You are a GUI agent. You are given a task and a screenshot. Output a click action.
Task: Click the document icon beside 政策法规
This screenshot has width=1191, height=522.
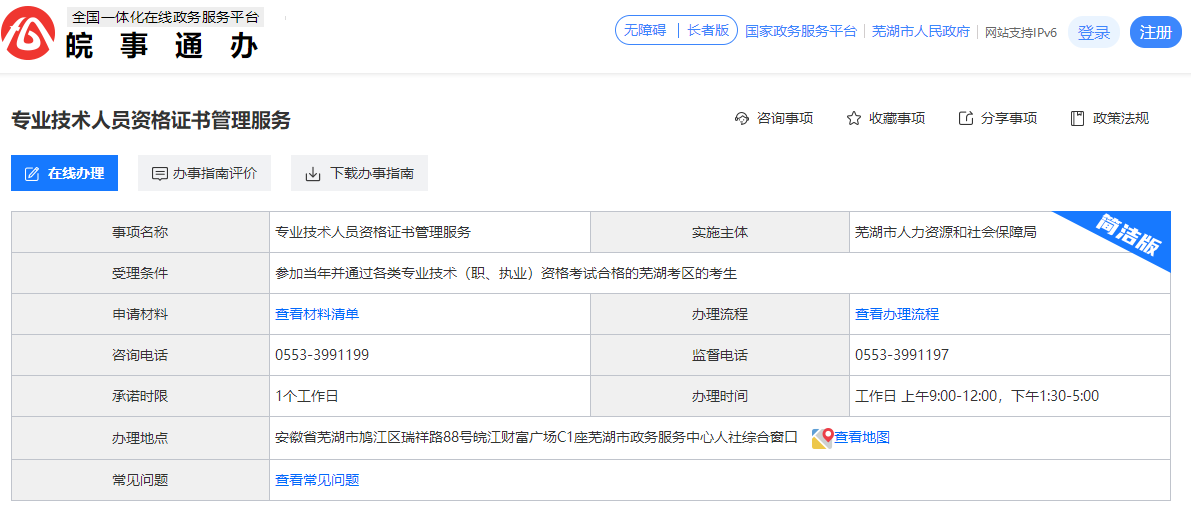click(x=1077, y=118)
